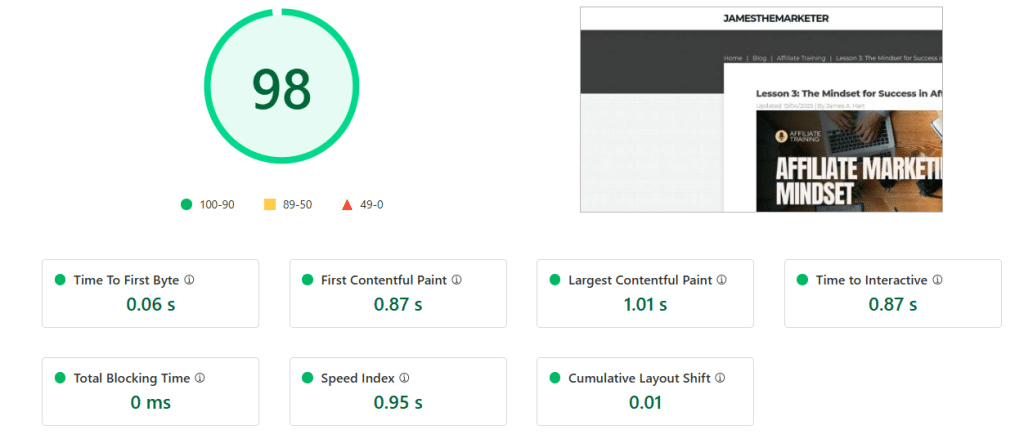Click the Time To First Byte card
1024x439 pixels.
point(150,293)
